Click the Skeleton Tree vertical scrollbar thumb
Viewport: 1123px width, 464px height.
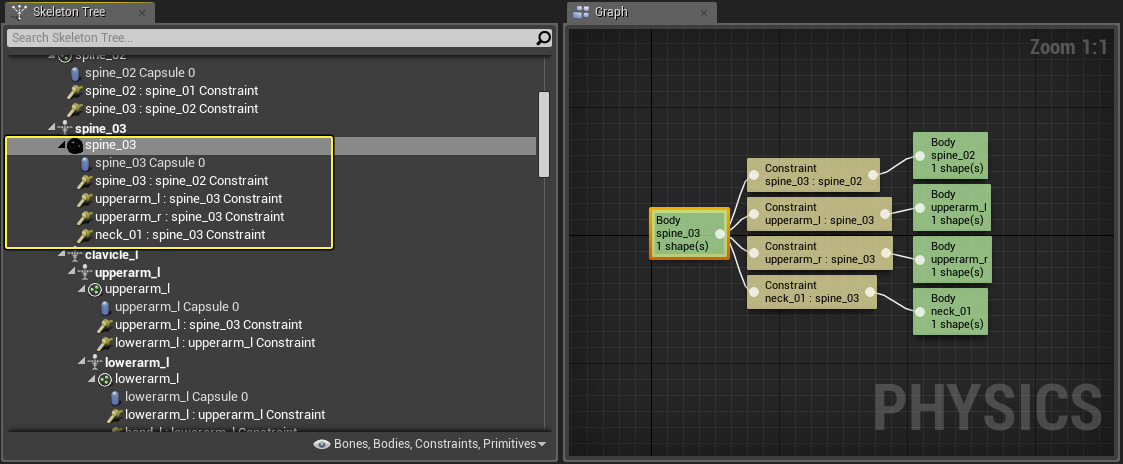point(543,134)
